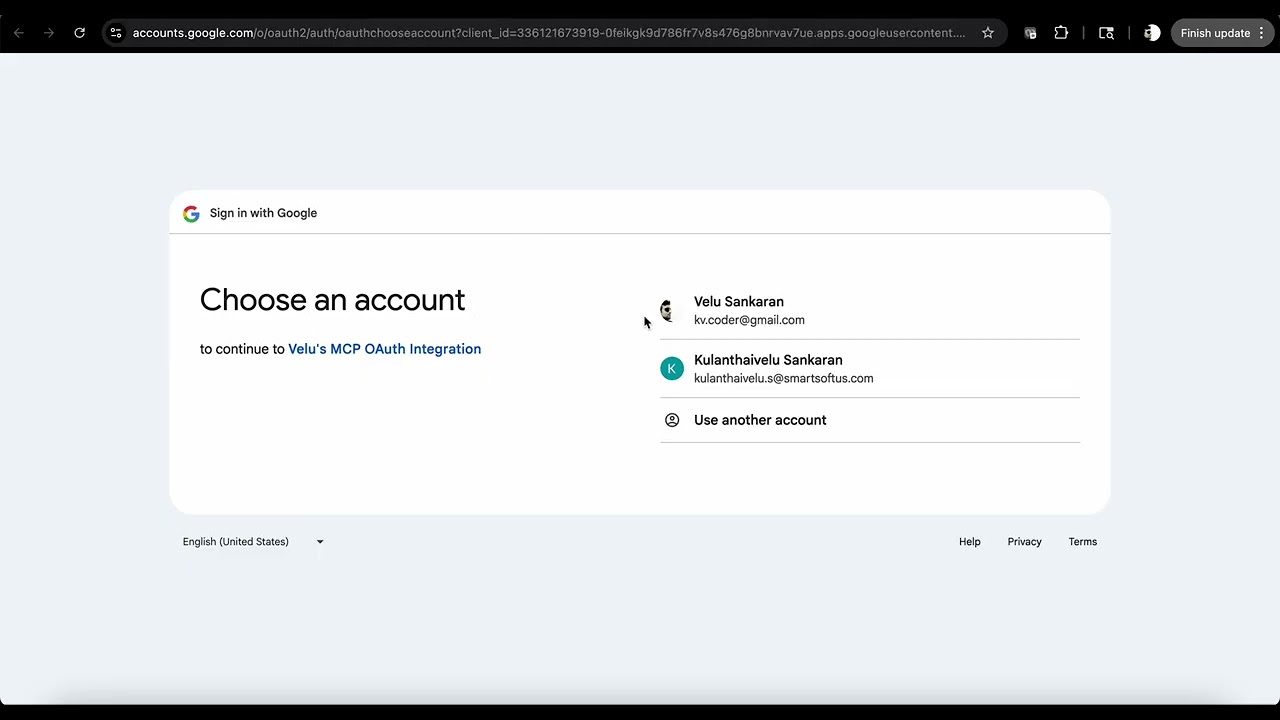Click kulanthaivelu.s@smartsoftus.com email text
Screen dimensions: 1280x720
pyautogui.click(x=783, y=378)
